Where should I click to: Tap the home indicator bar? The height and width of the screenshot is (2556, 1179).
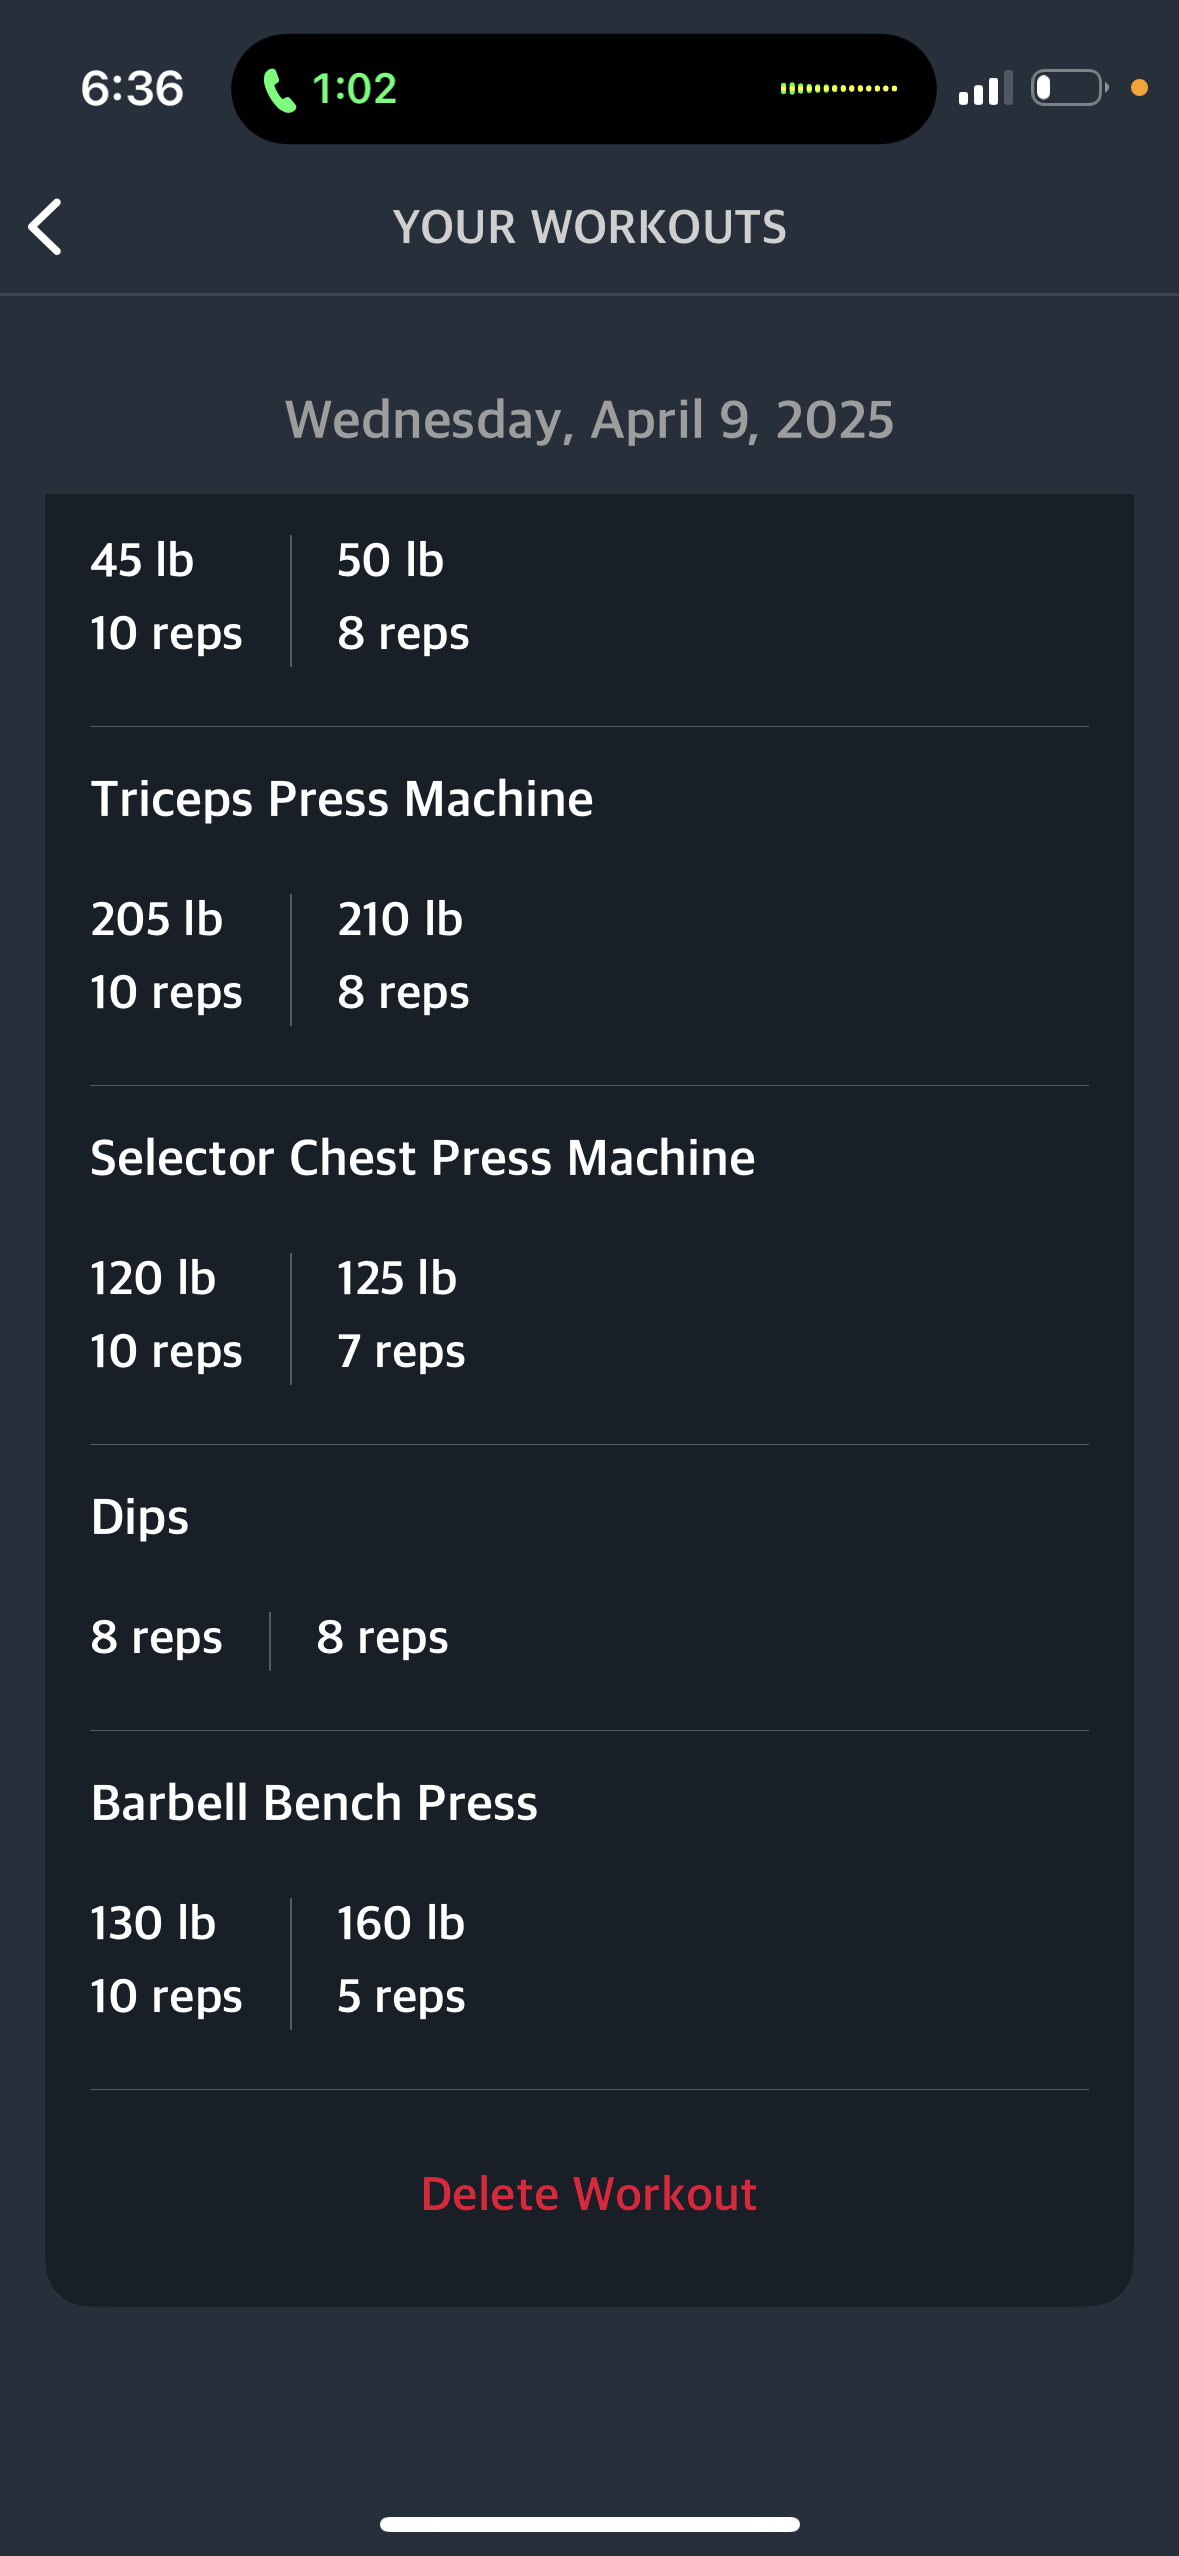coord(589,2524)
